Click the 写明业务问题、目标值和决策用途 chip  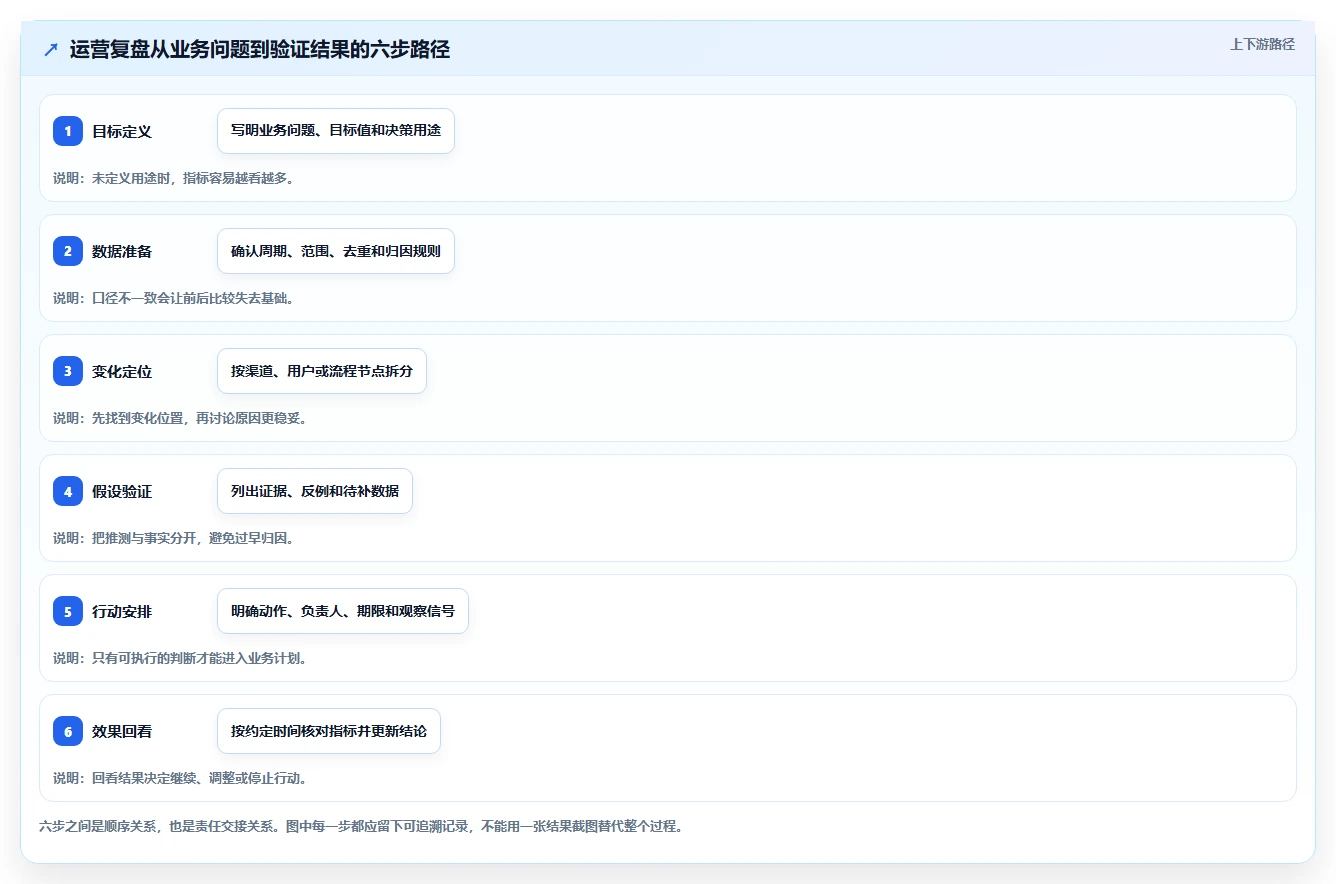[336, 131]
